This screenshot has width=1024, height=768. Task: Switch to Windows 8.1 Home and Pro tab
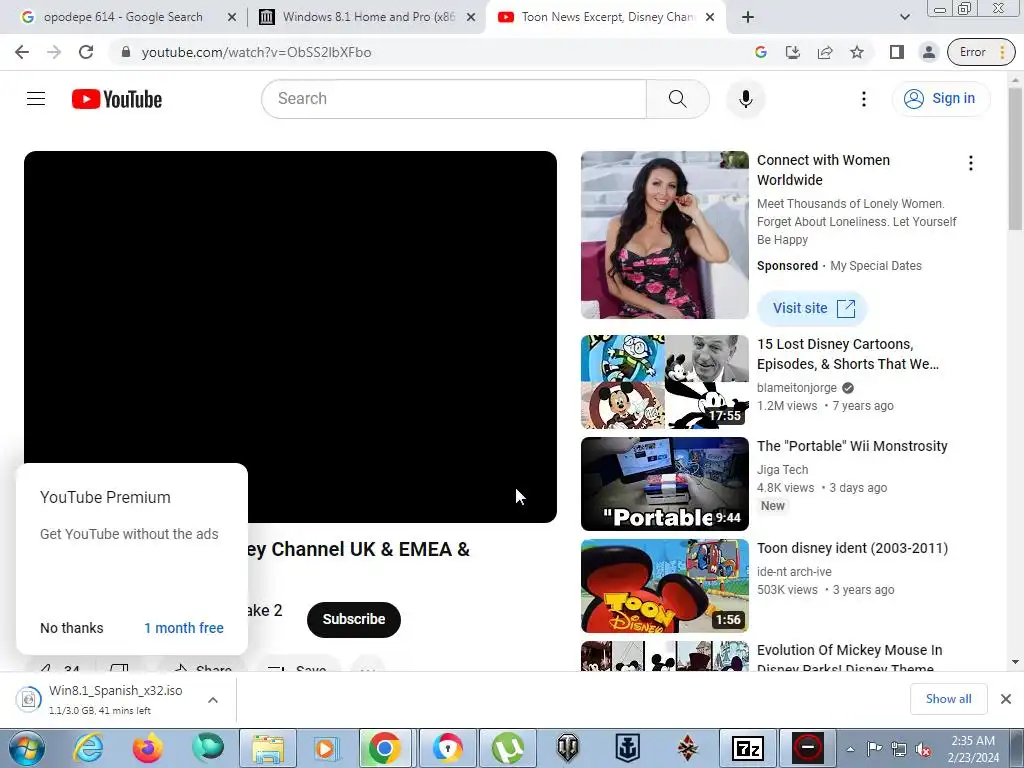click(x=368, y=18)
